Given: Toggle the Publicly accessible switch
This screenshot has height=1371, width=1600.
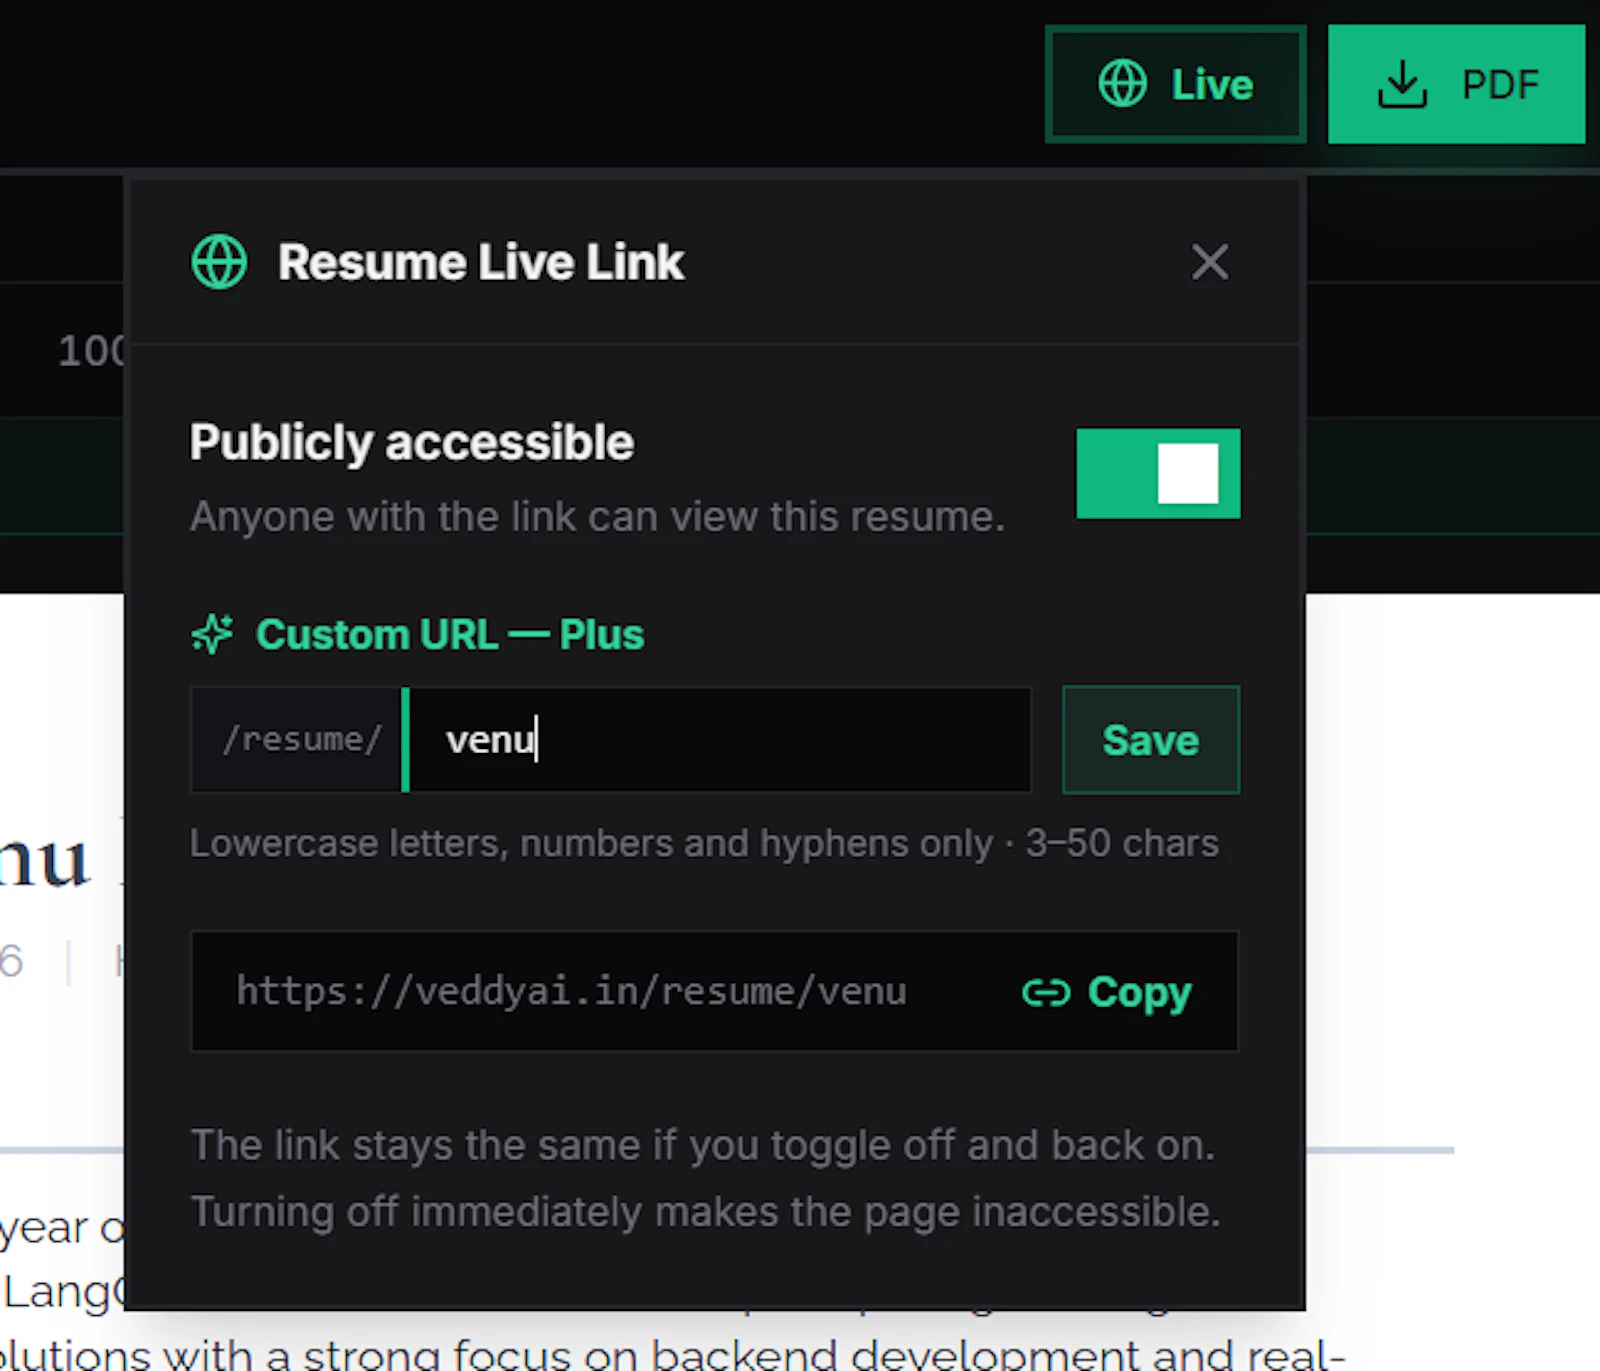Looking at the screenshot, I should [1158, 473].
